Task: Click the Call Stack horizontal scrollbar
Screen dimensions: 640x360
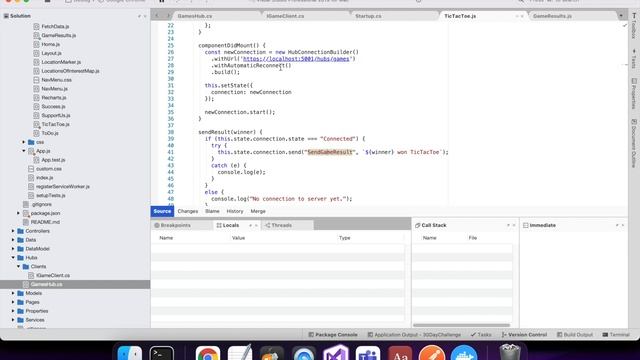Action: 461,325
